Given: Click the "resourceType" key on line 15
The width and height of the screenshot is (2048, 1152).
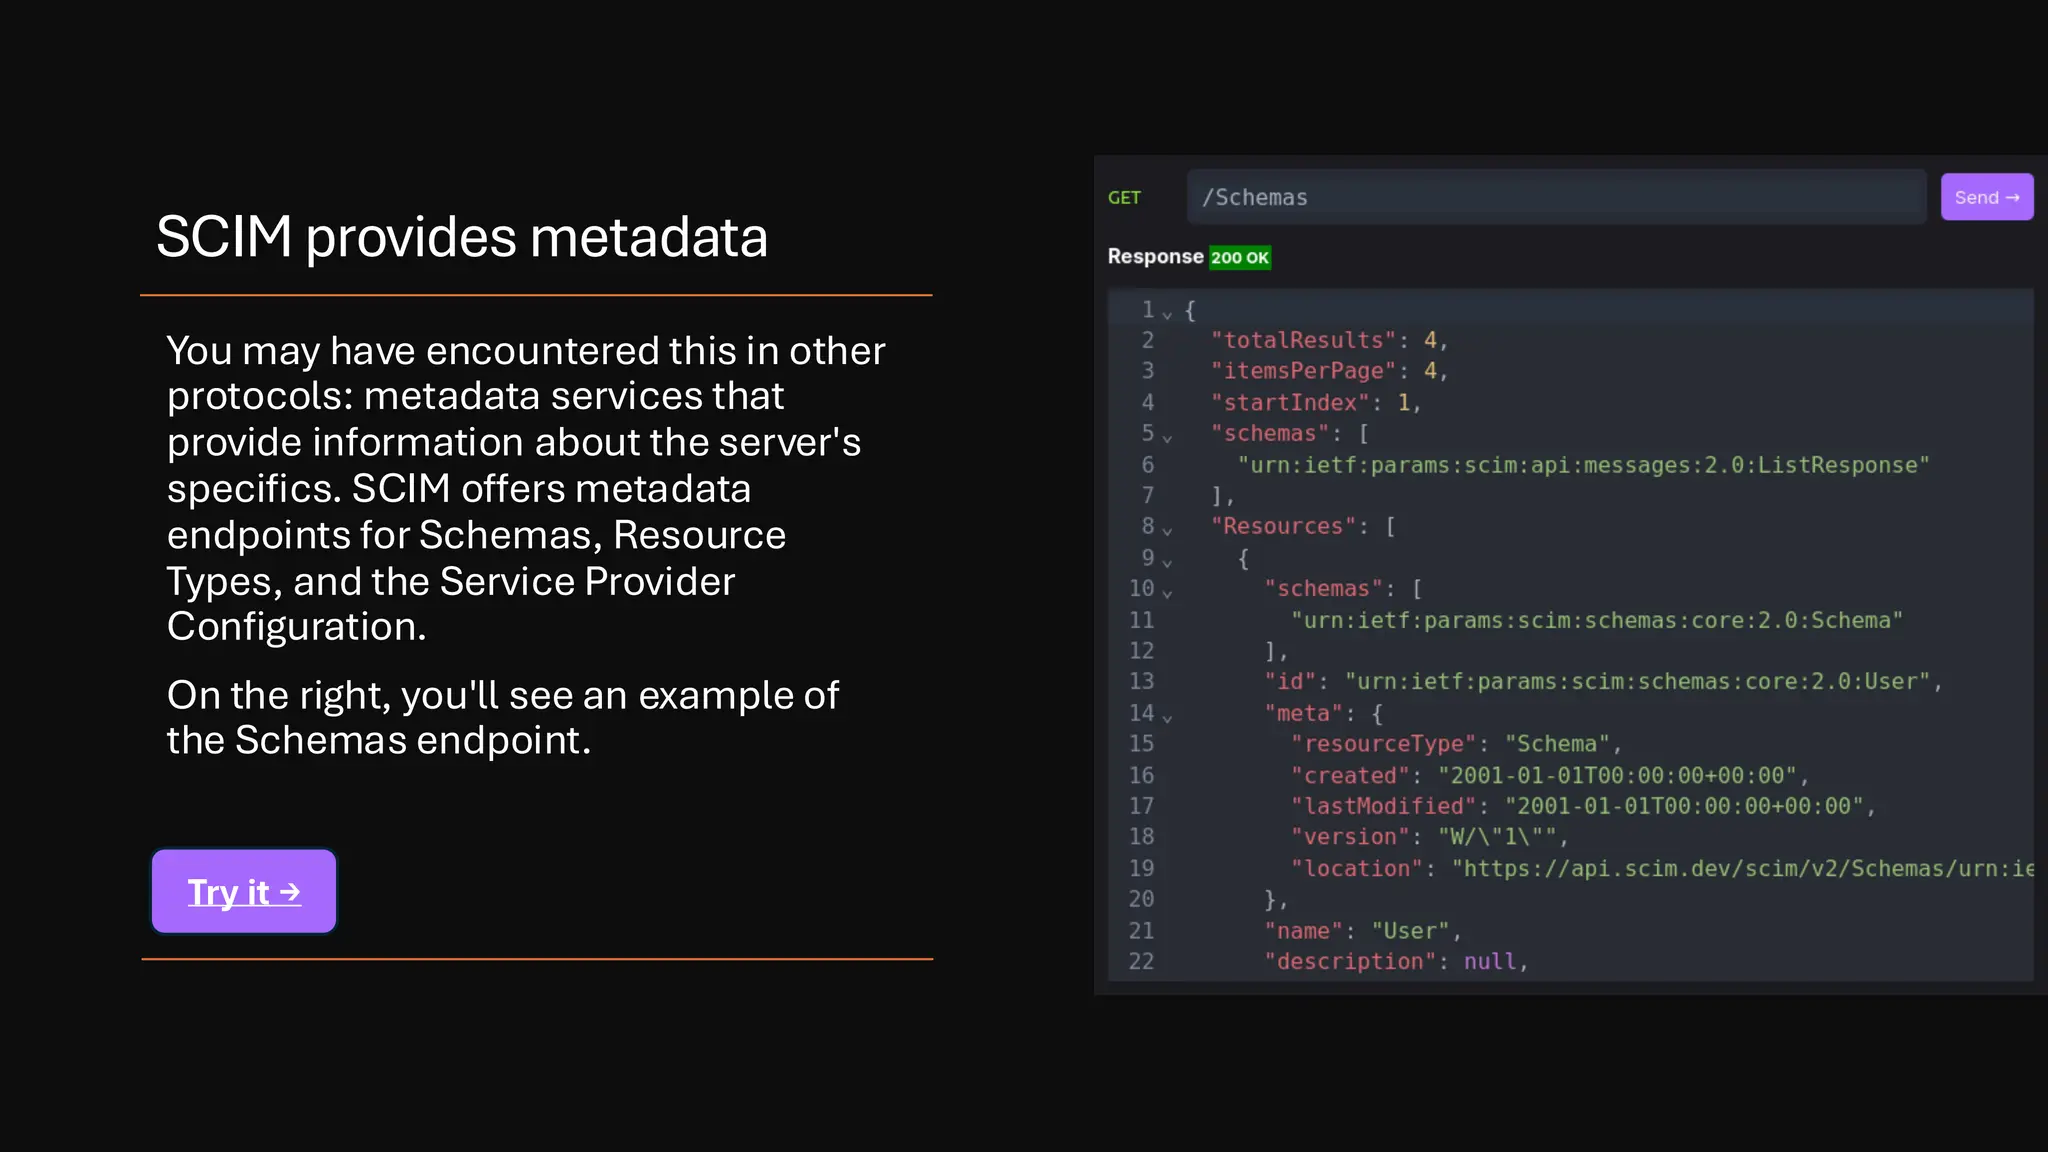Looking at the screenshot, I should (1383, 743).
